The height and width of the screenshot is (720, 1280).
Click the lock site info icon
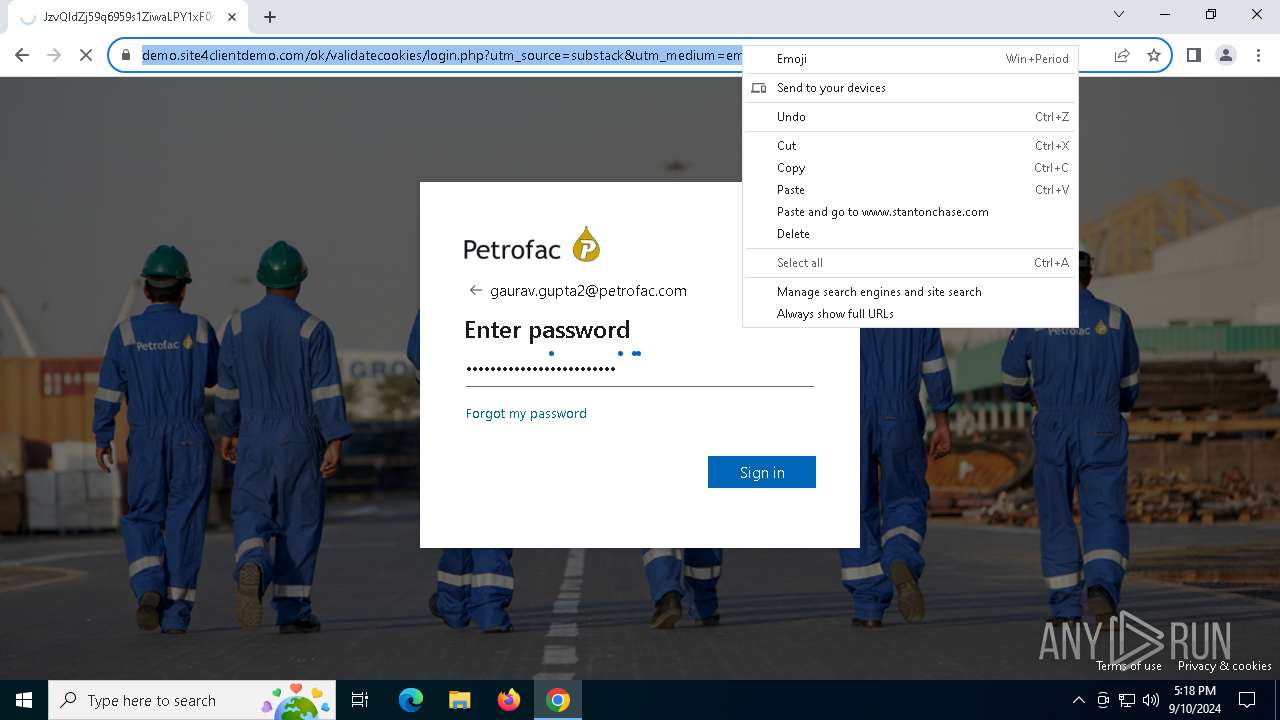point(126,56)
